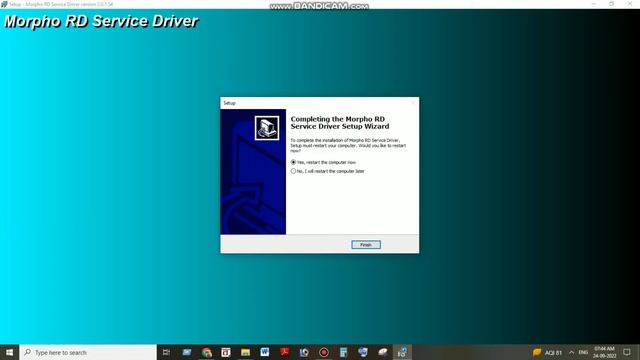Click the 'Completing the Morpho RD' heading
The width and height of the screenshot is (640, 360).
pyautogui.click(x=340, y=122)
